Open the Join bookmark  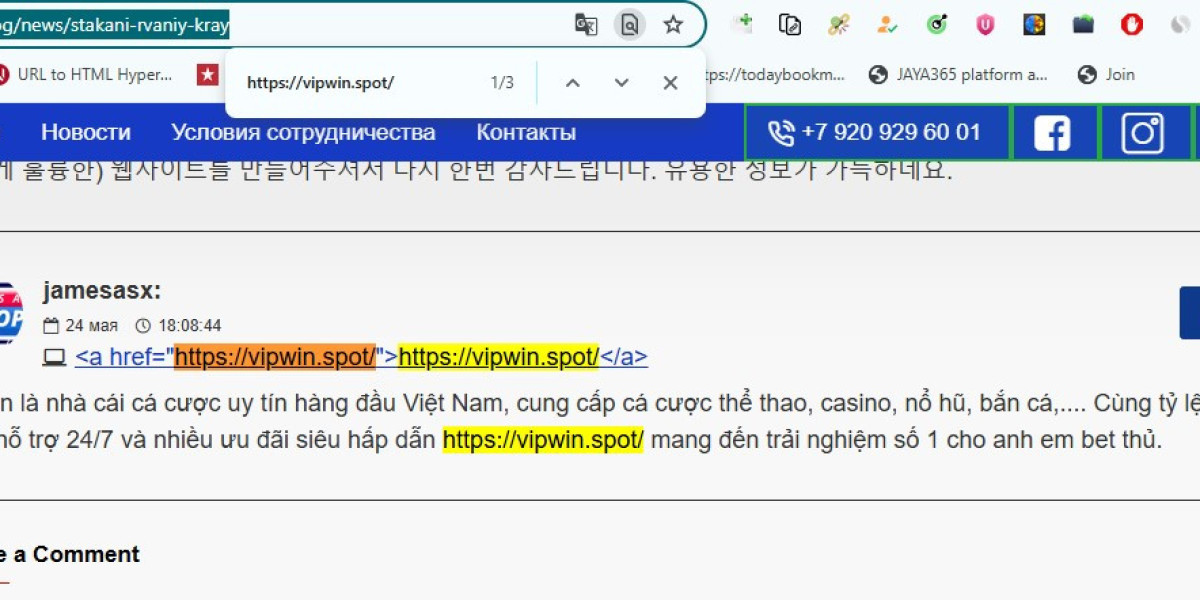(1107, 74)
